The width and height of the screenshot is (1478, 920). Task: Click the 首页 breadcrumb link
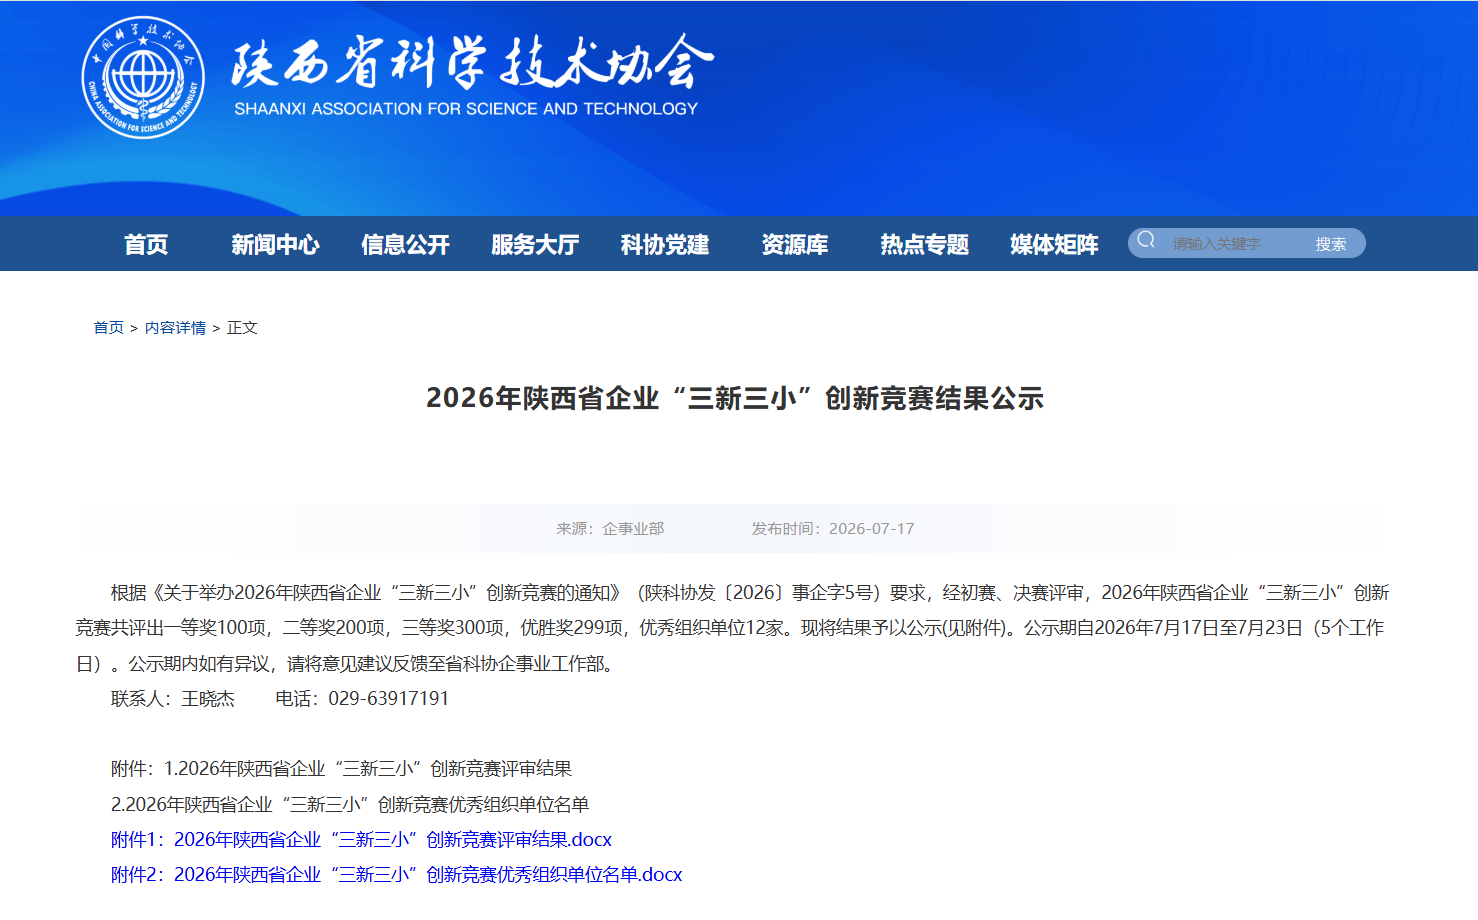click(x=109, y=328)
